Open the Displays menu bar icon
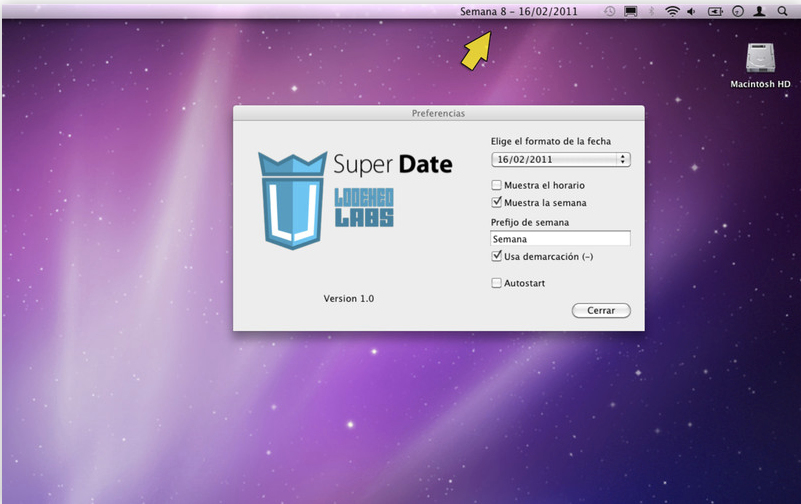The width and height of the screenshot is (801, 504). (630, 11)
